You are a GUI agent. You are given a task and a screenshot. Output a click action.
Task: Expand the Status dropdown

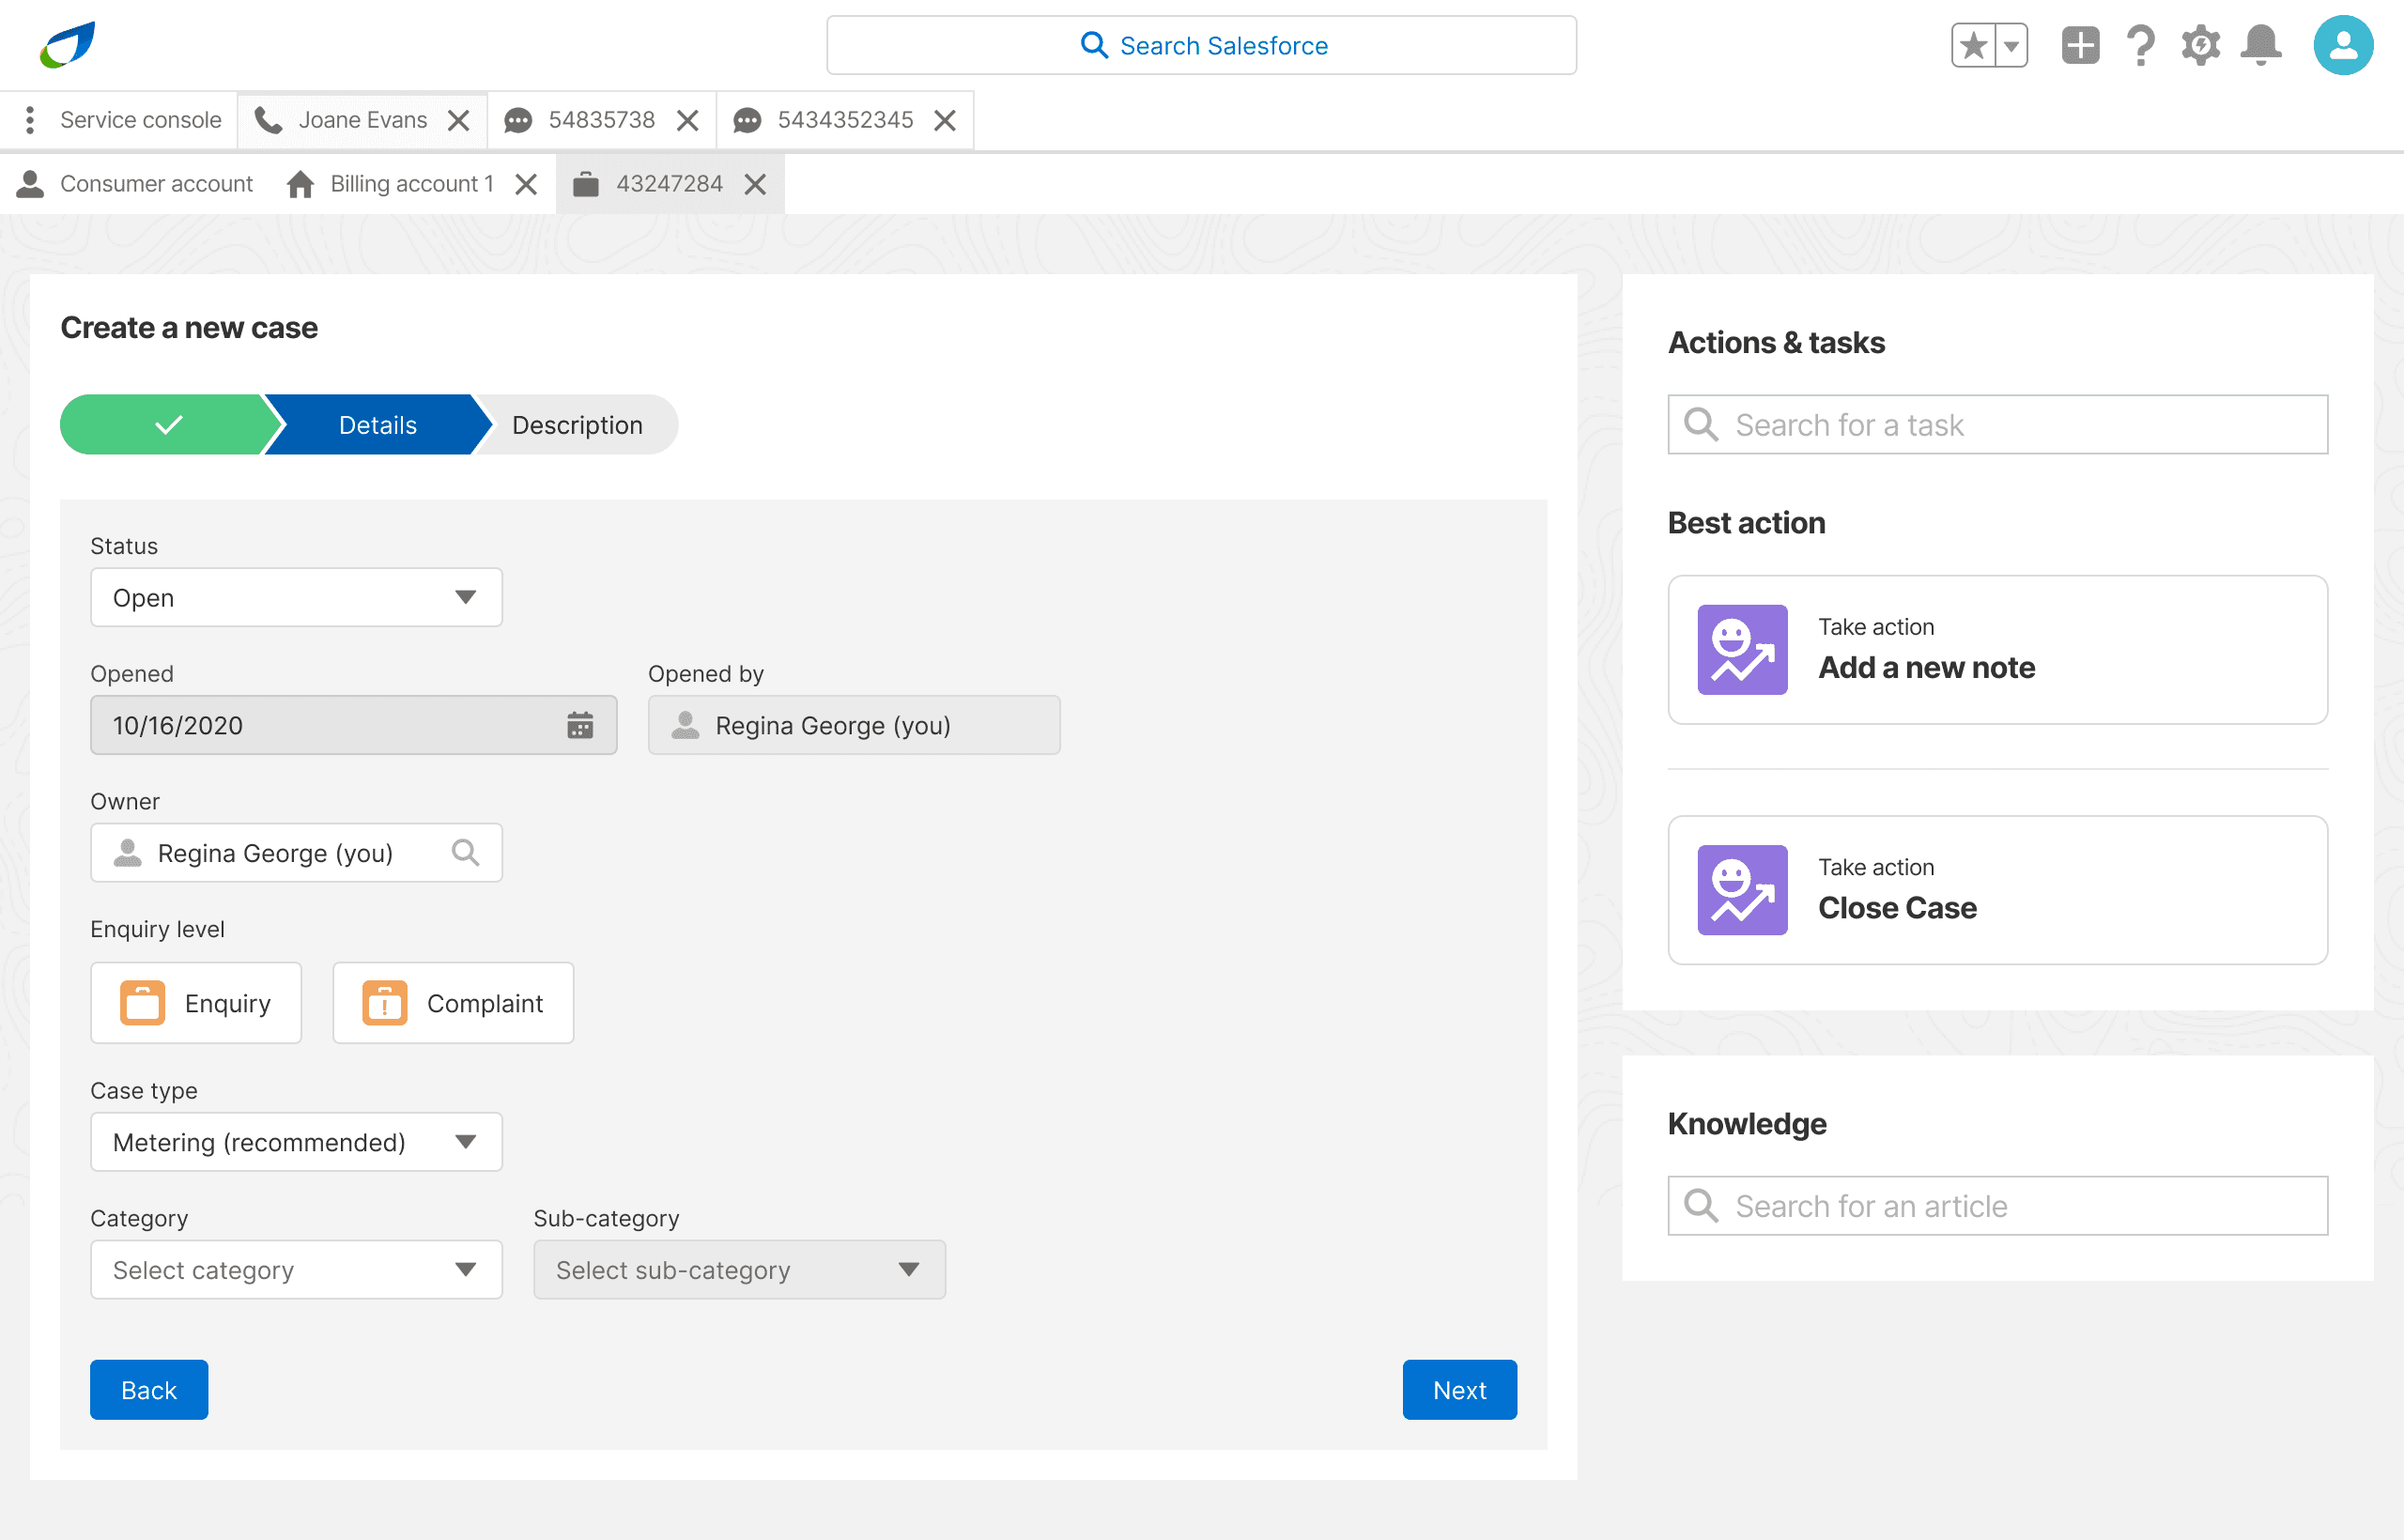pos(296,598)
